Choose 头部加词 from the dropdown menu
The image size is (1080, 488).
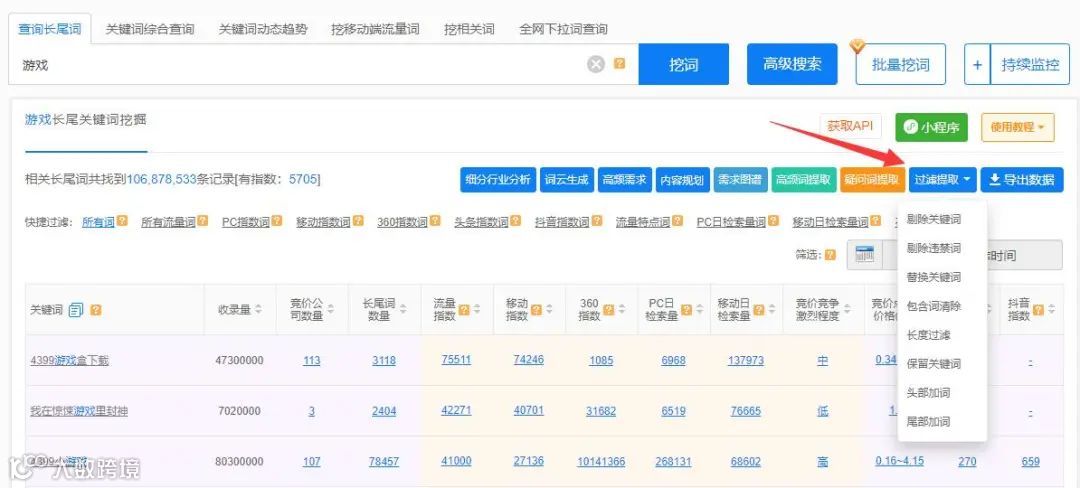[x=928, y=393]
